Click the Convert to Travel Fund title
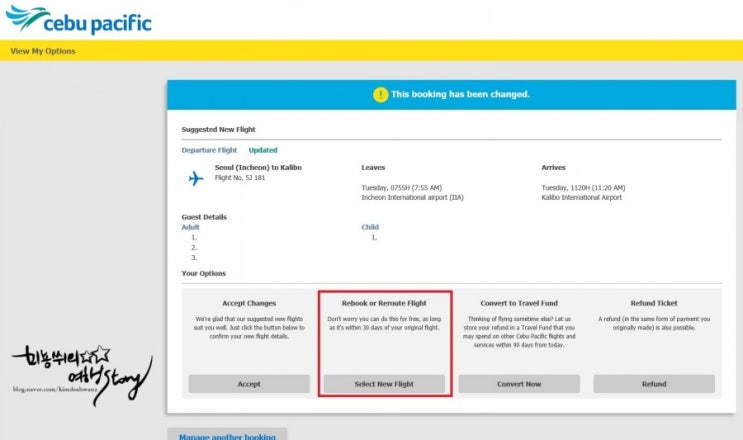Image resolution: width=743 pixels, height=440 pixels. pyautogui.click(x=519, y=303)
